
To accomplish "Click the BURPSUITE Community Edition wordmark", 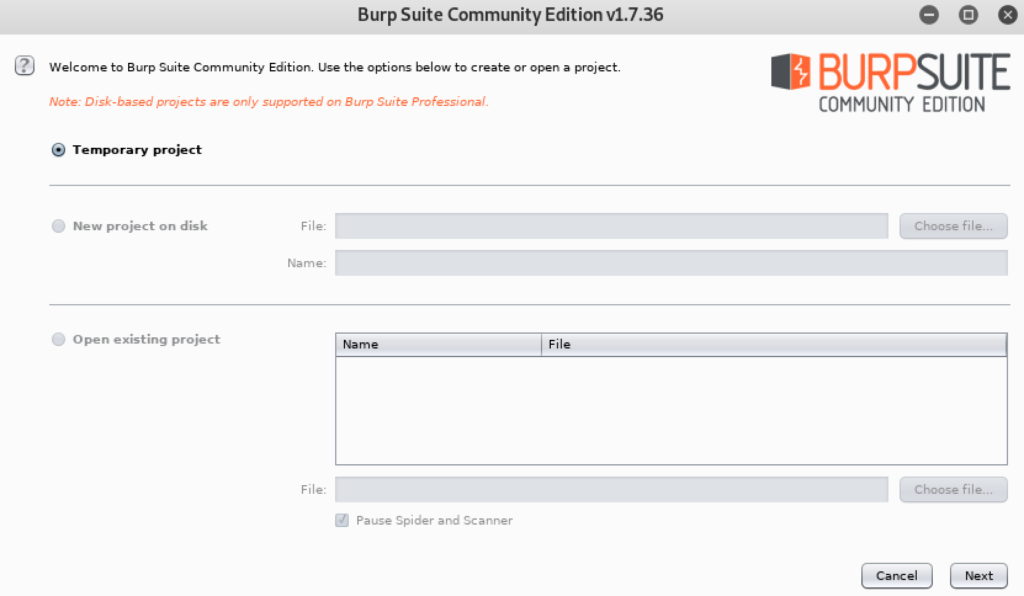I will 914,82.
